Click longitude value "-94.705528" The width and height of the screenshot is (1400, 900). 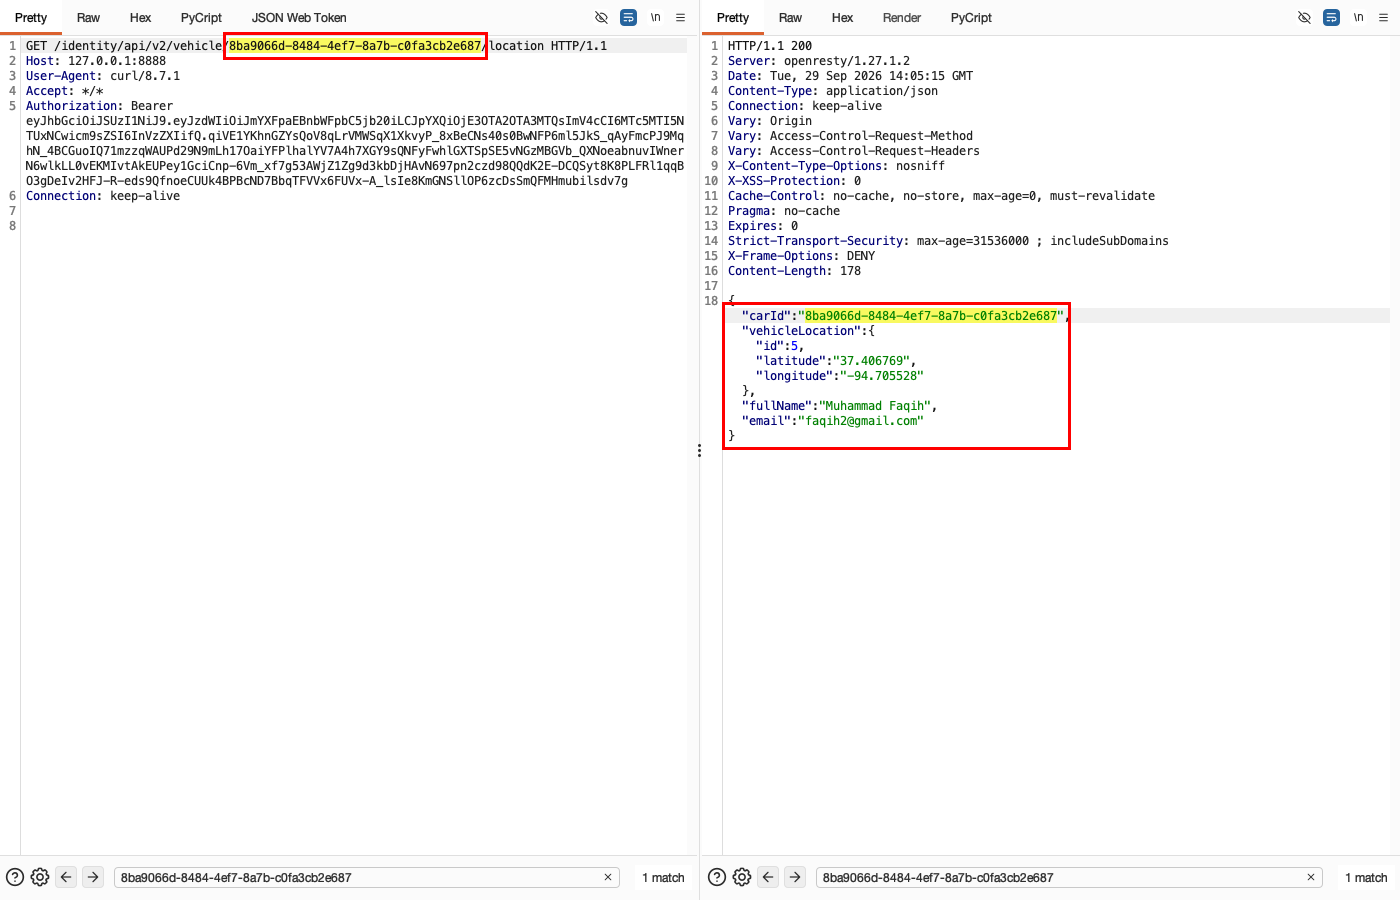[882, 376]
